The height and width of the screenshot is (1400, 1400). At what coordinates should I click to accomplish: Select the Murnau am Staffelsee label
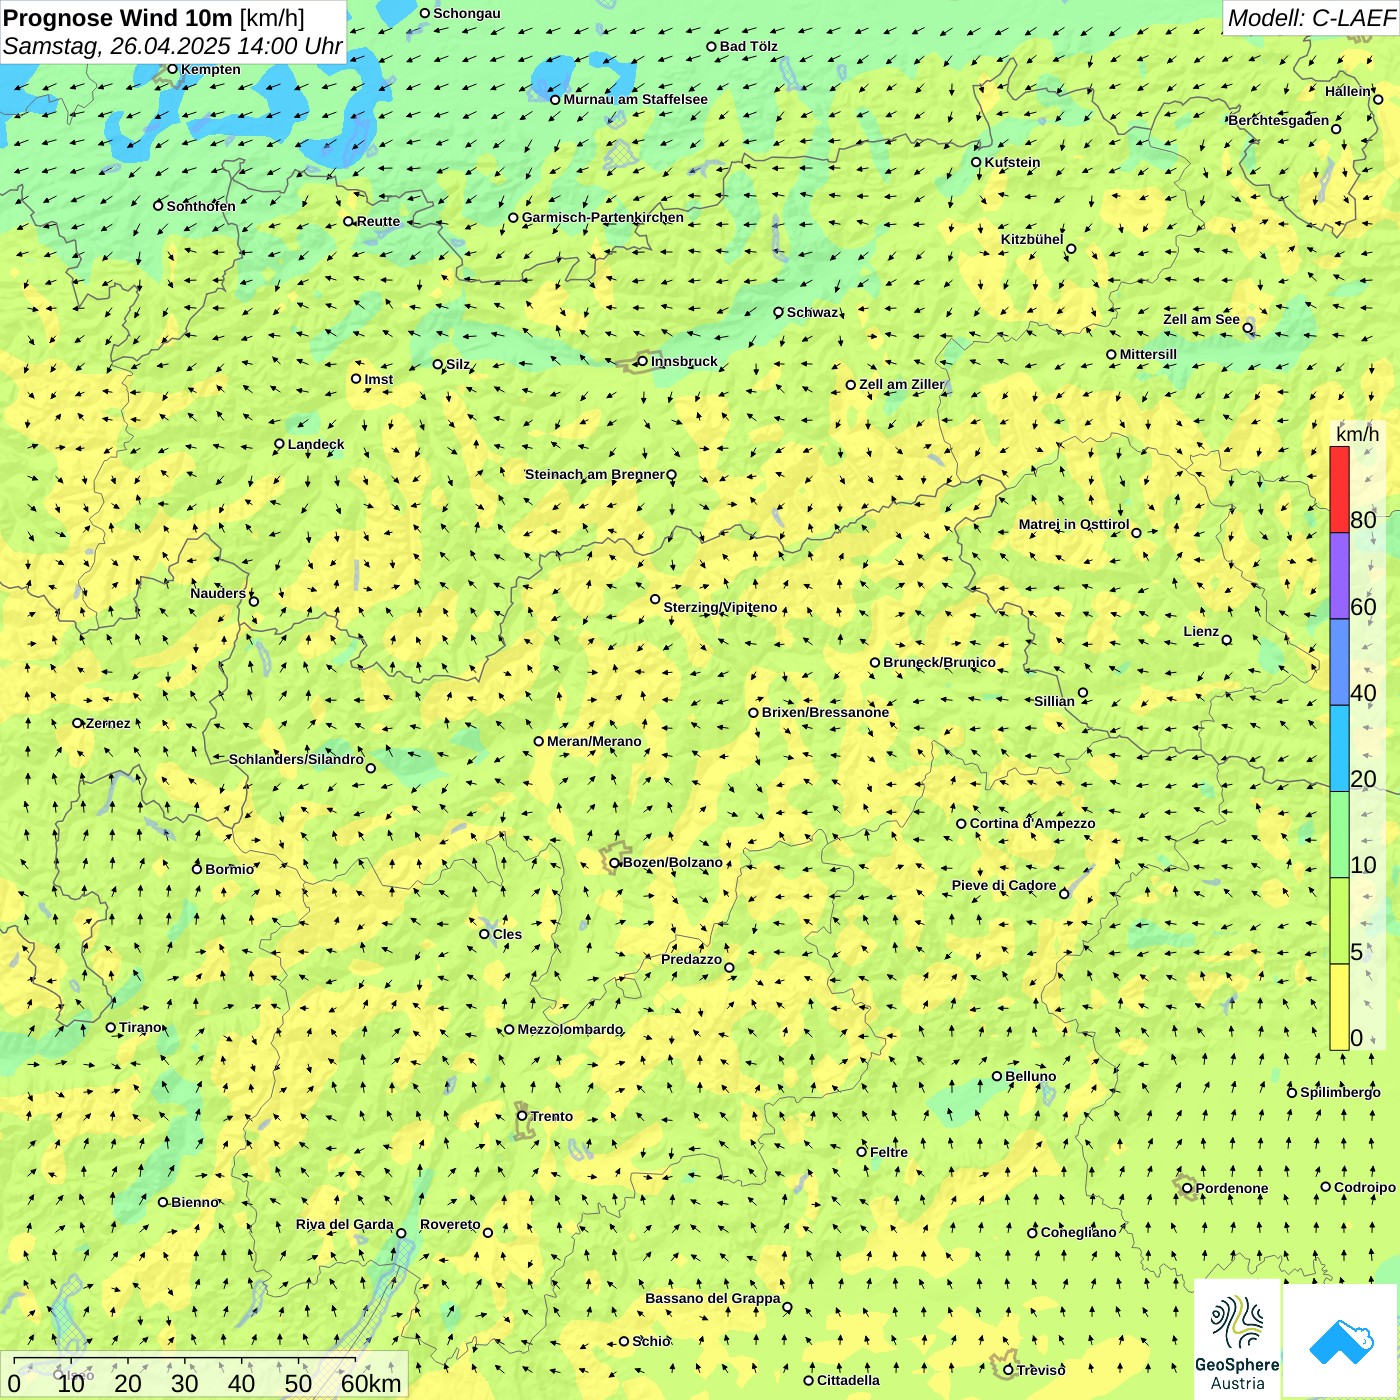635,99
